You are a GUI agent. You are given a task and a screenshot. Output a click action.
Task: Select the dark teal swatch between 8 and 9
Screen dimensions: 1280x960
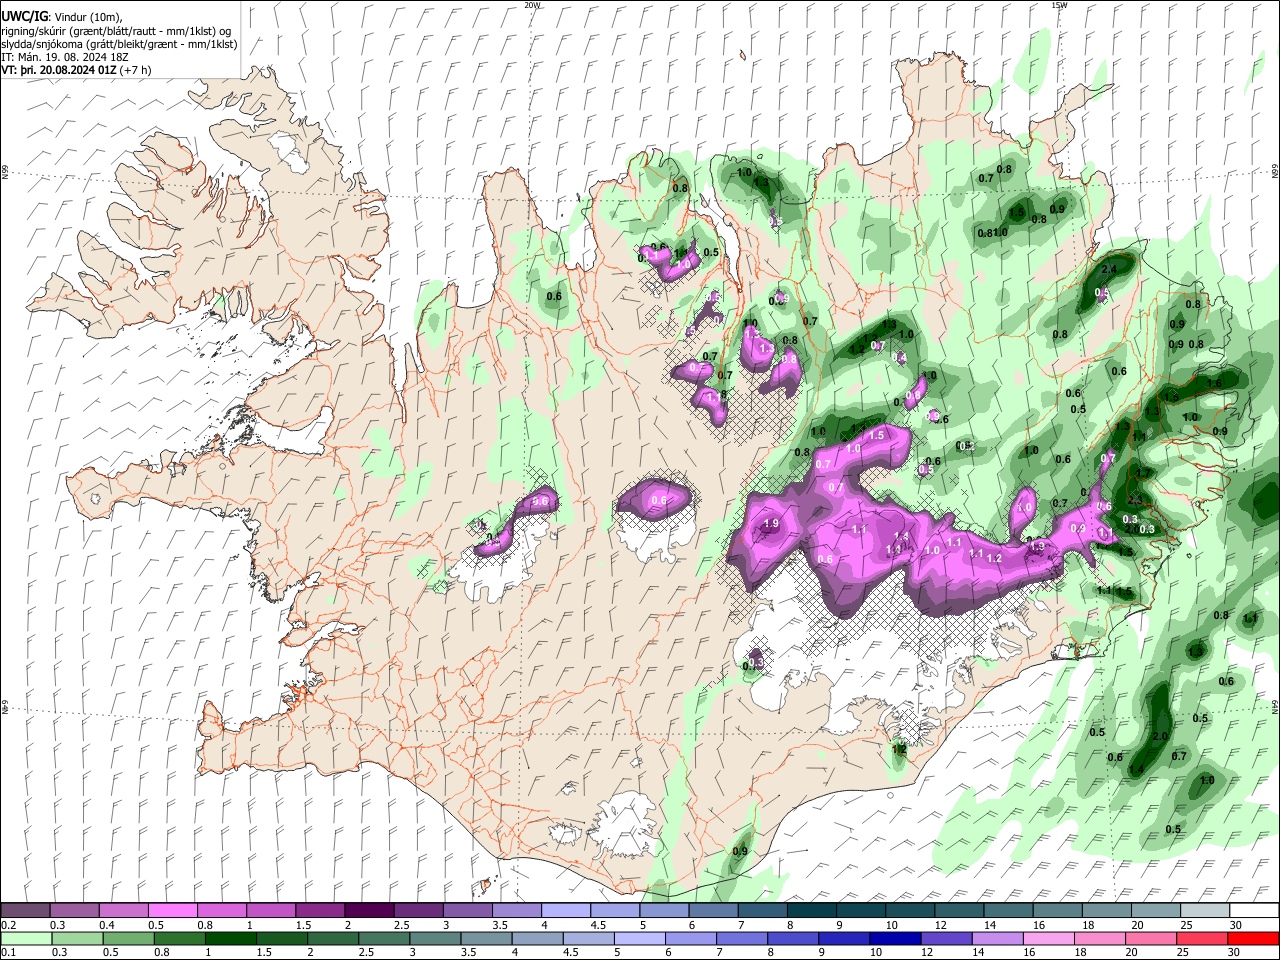[812, 911]
